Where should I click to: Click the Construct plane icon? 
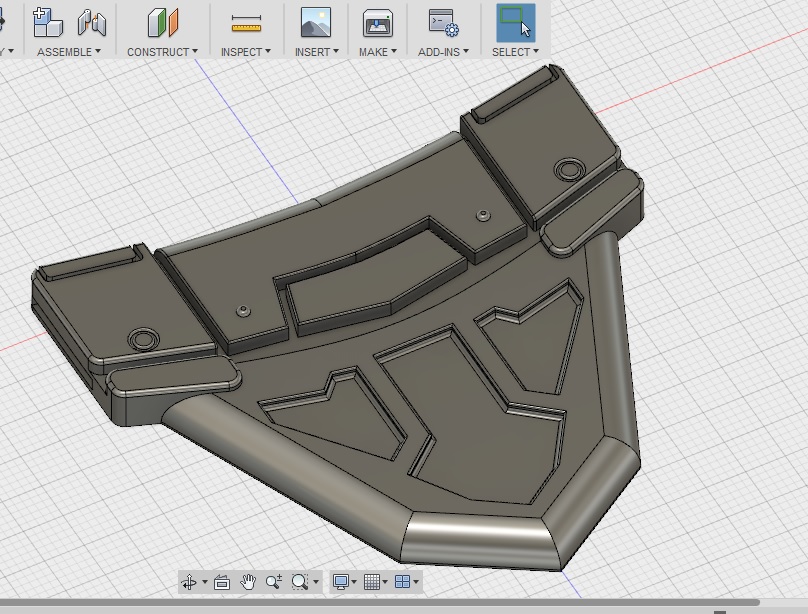[x=162, y=23]
